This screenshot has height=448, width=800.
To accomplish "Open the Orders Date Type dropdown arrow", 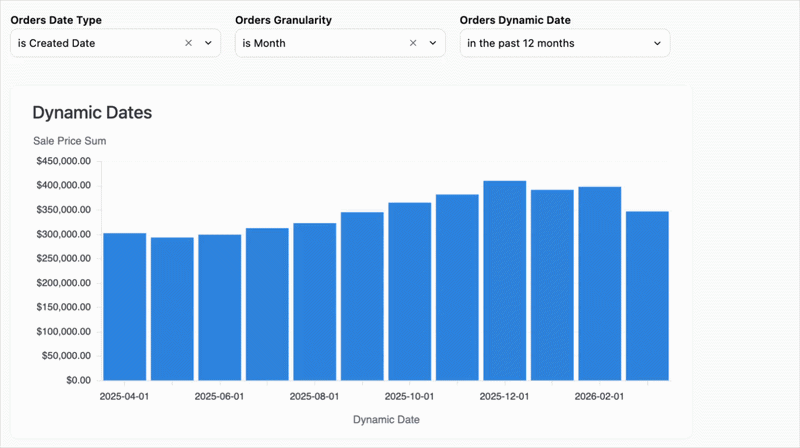I will [208, 43].
